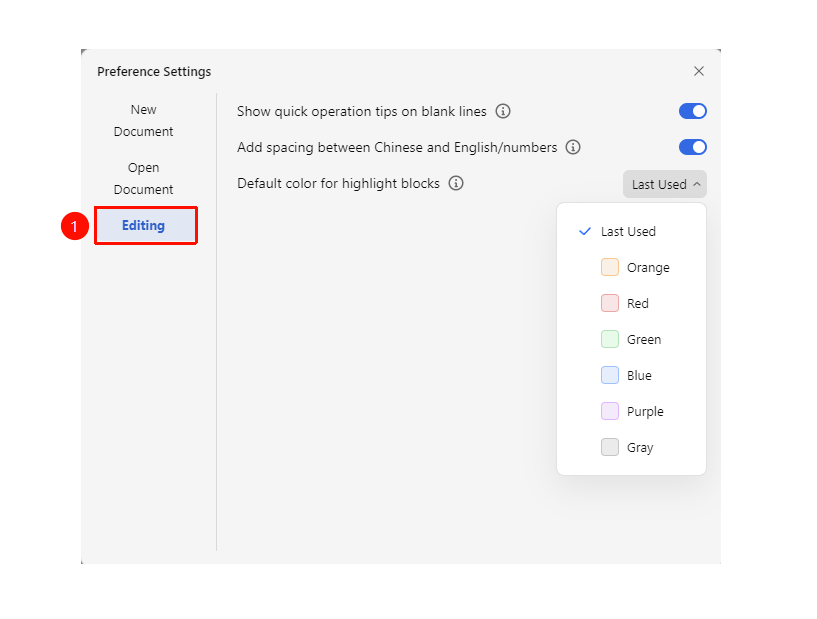The width and height of the screenshot is (817, 619).
Task: Open the New Document settings tab
Action: tap(143, 120)
